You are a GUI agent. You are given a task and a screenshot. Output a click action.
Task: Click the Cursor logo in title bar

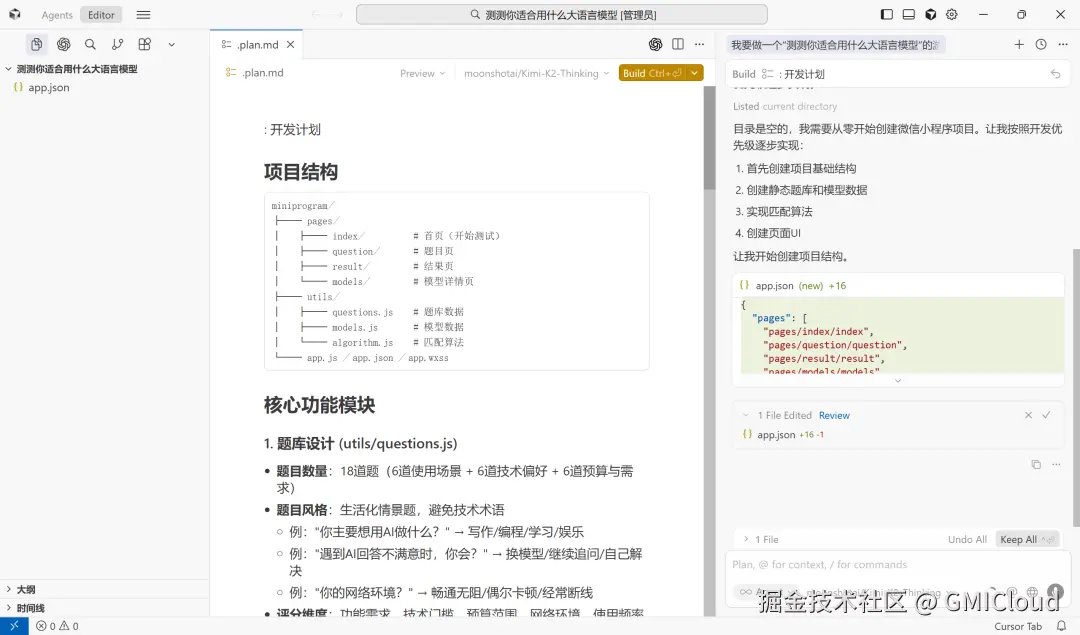14,14
